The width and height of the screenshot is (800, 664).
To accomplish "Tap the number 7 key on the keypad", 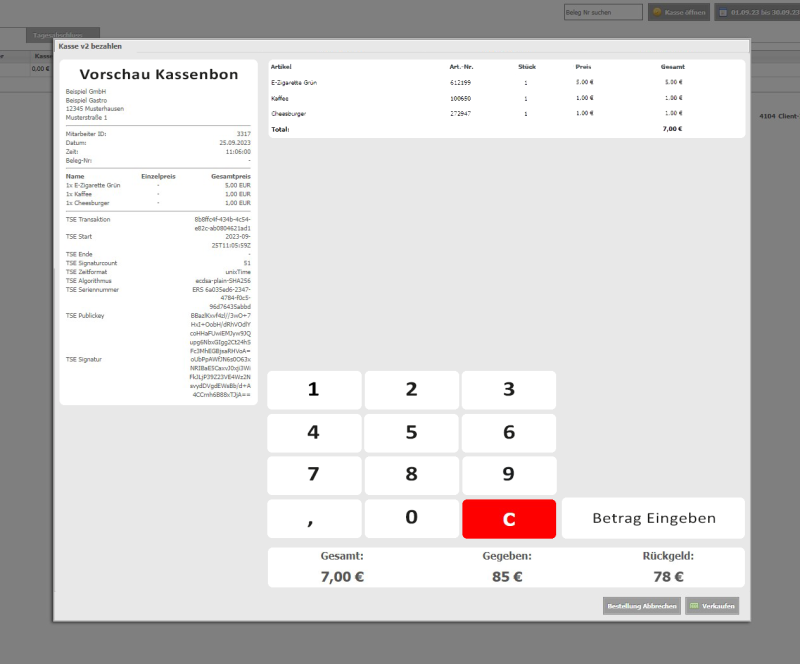I will point(314,475).
